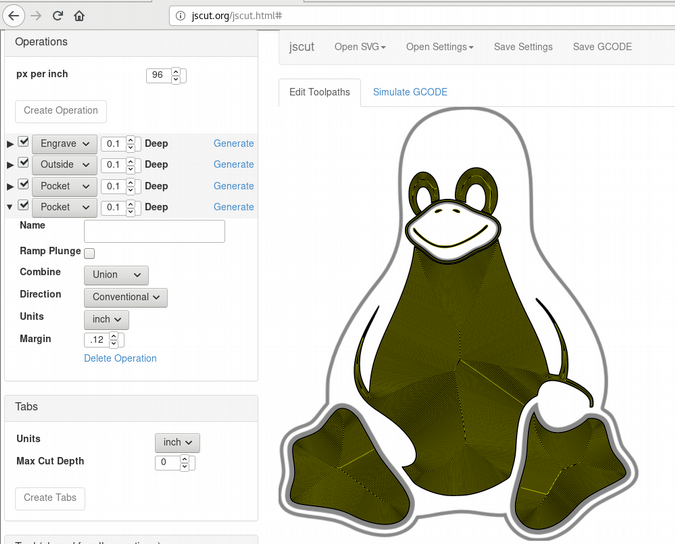Image resolution: width=675 pixels, height=544 pixels.
Task: Click the Create Tabs button
Action: [x=50, y=498]
